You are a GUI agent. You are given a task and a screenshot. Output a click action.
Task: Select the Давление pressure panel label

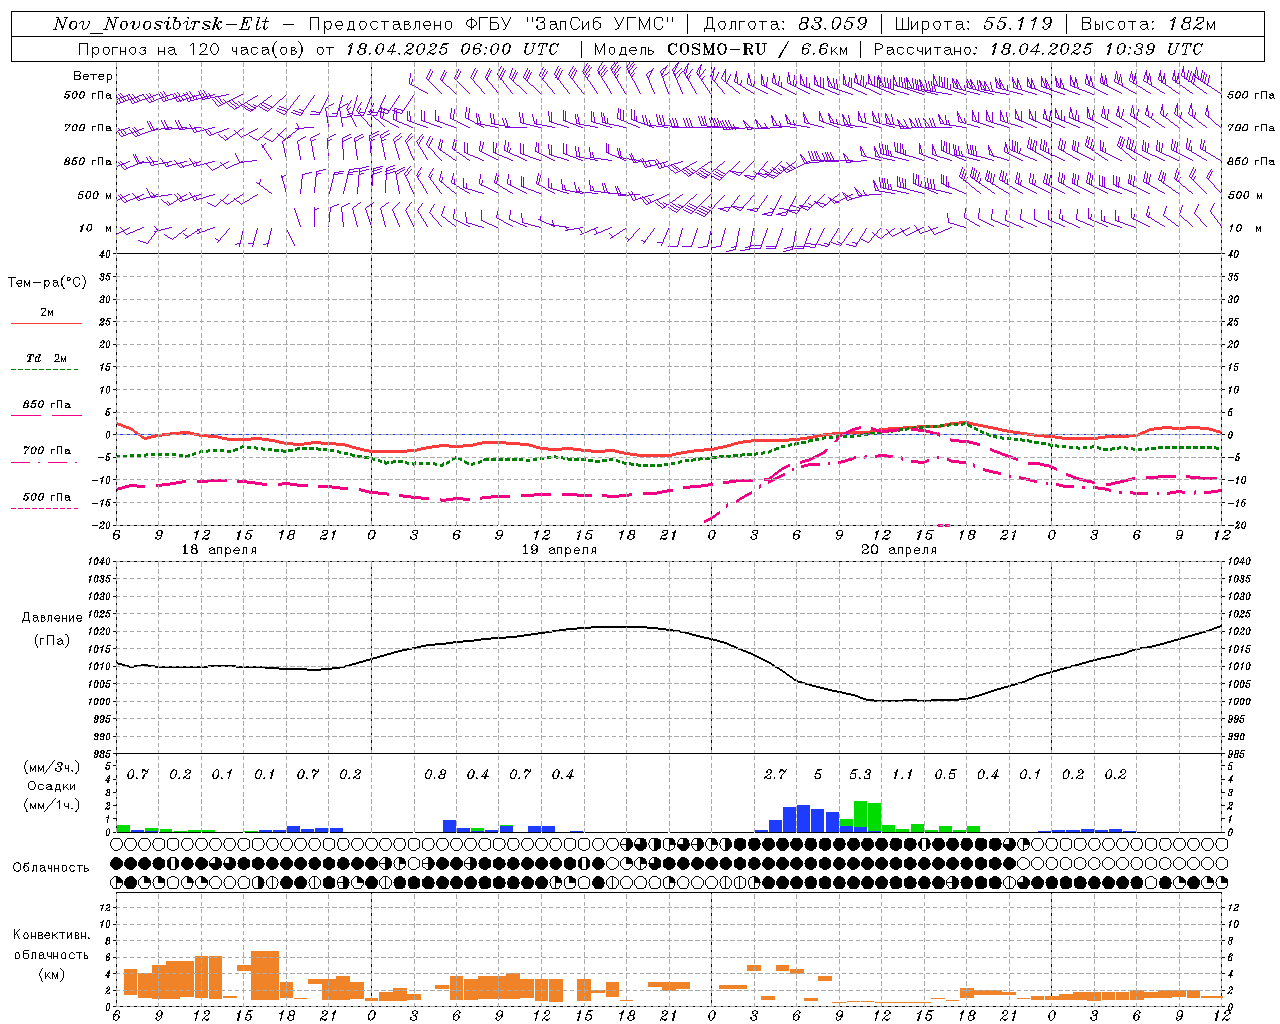[52, 618]
